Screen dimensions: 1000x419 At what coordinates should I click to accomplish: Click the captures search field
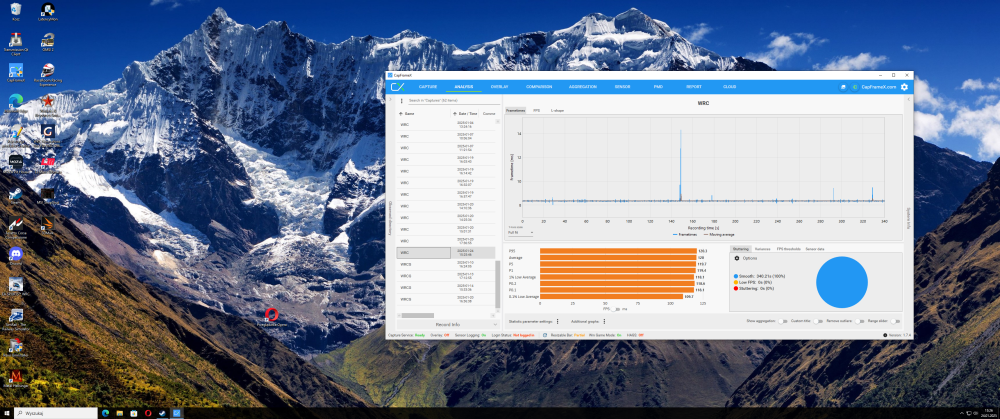pos(455,101)
